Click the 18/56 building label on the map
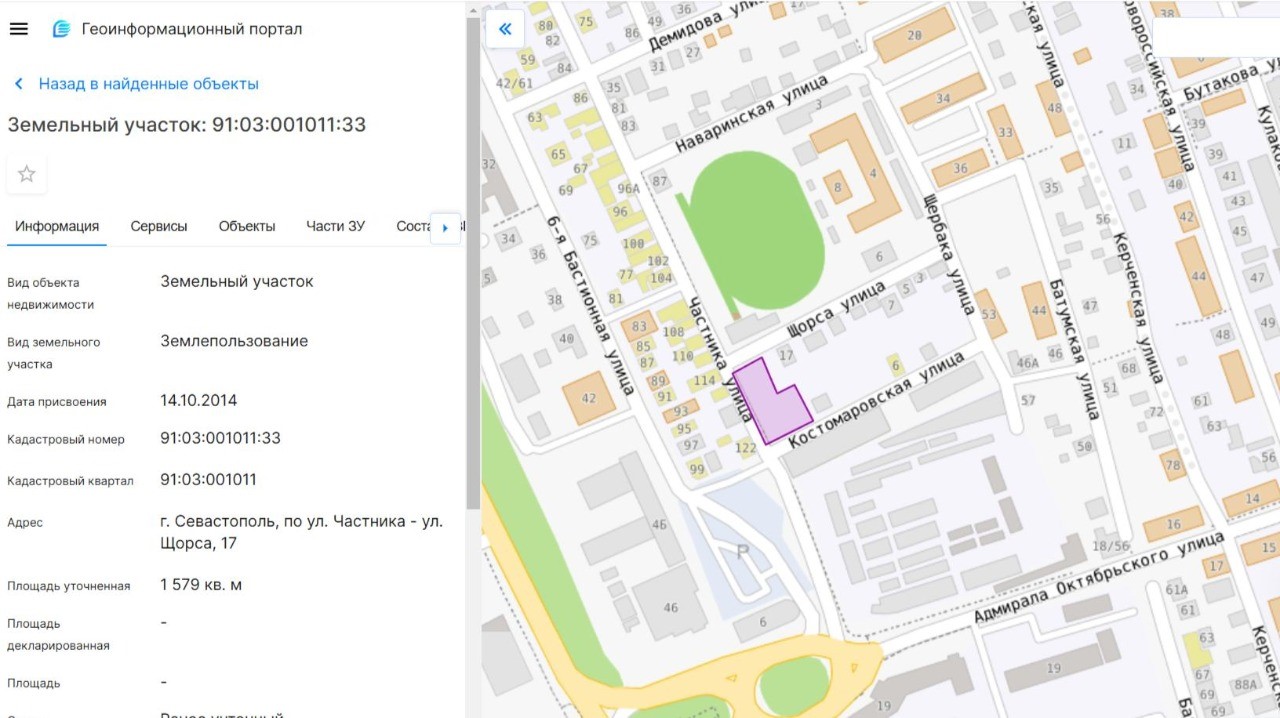This screenshot has height=718, width=1280. 1109,546
